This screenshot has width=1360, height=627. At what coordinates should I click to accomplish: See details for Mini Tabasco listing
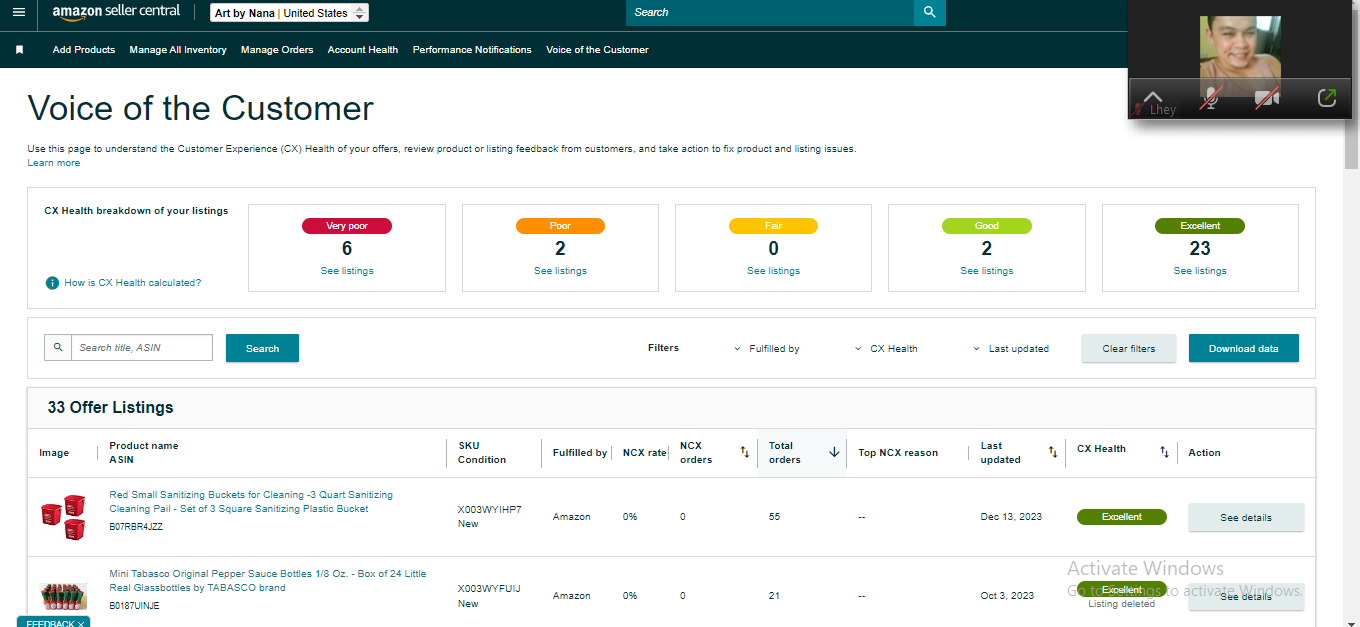pos(1246,596)
